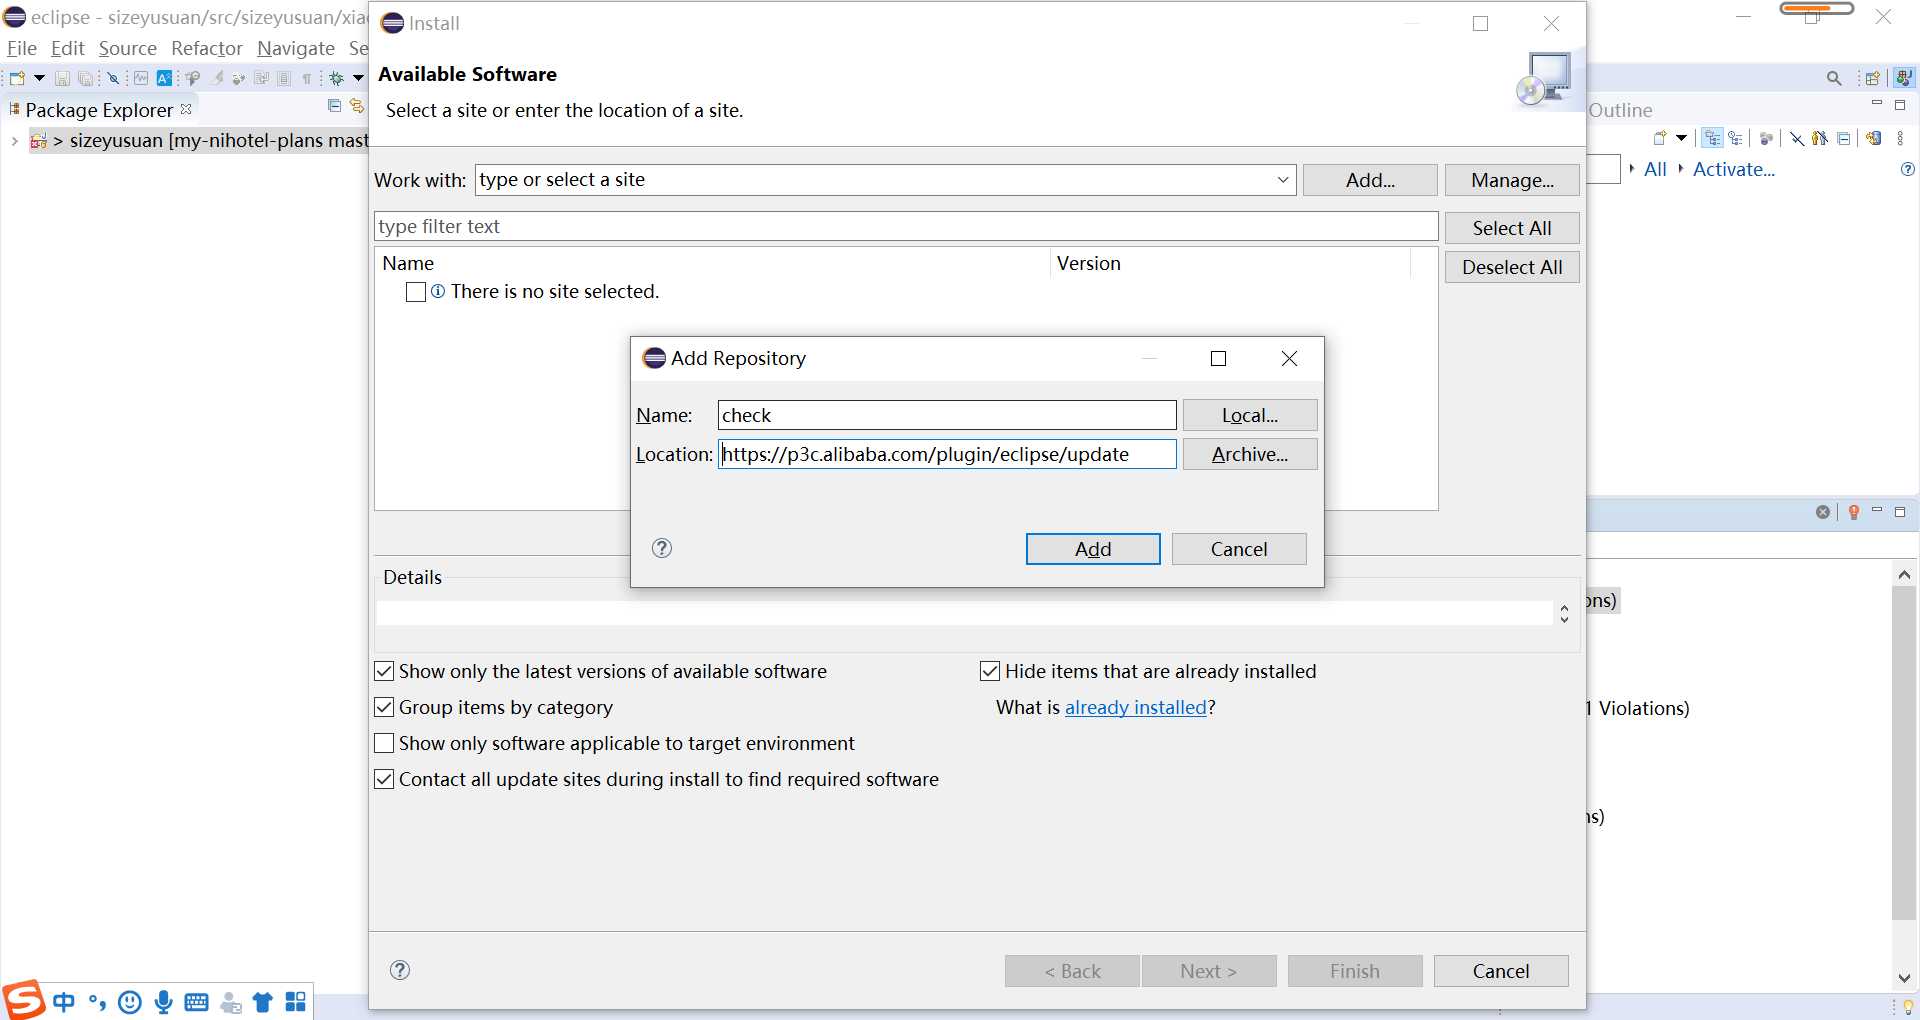Click the repository Name field containing 'check'
The height and width of the screenshot is (1020, 1920).
(947, 415)
